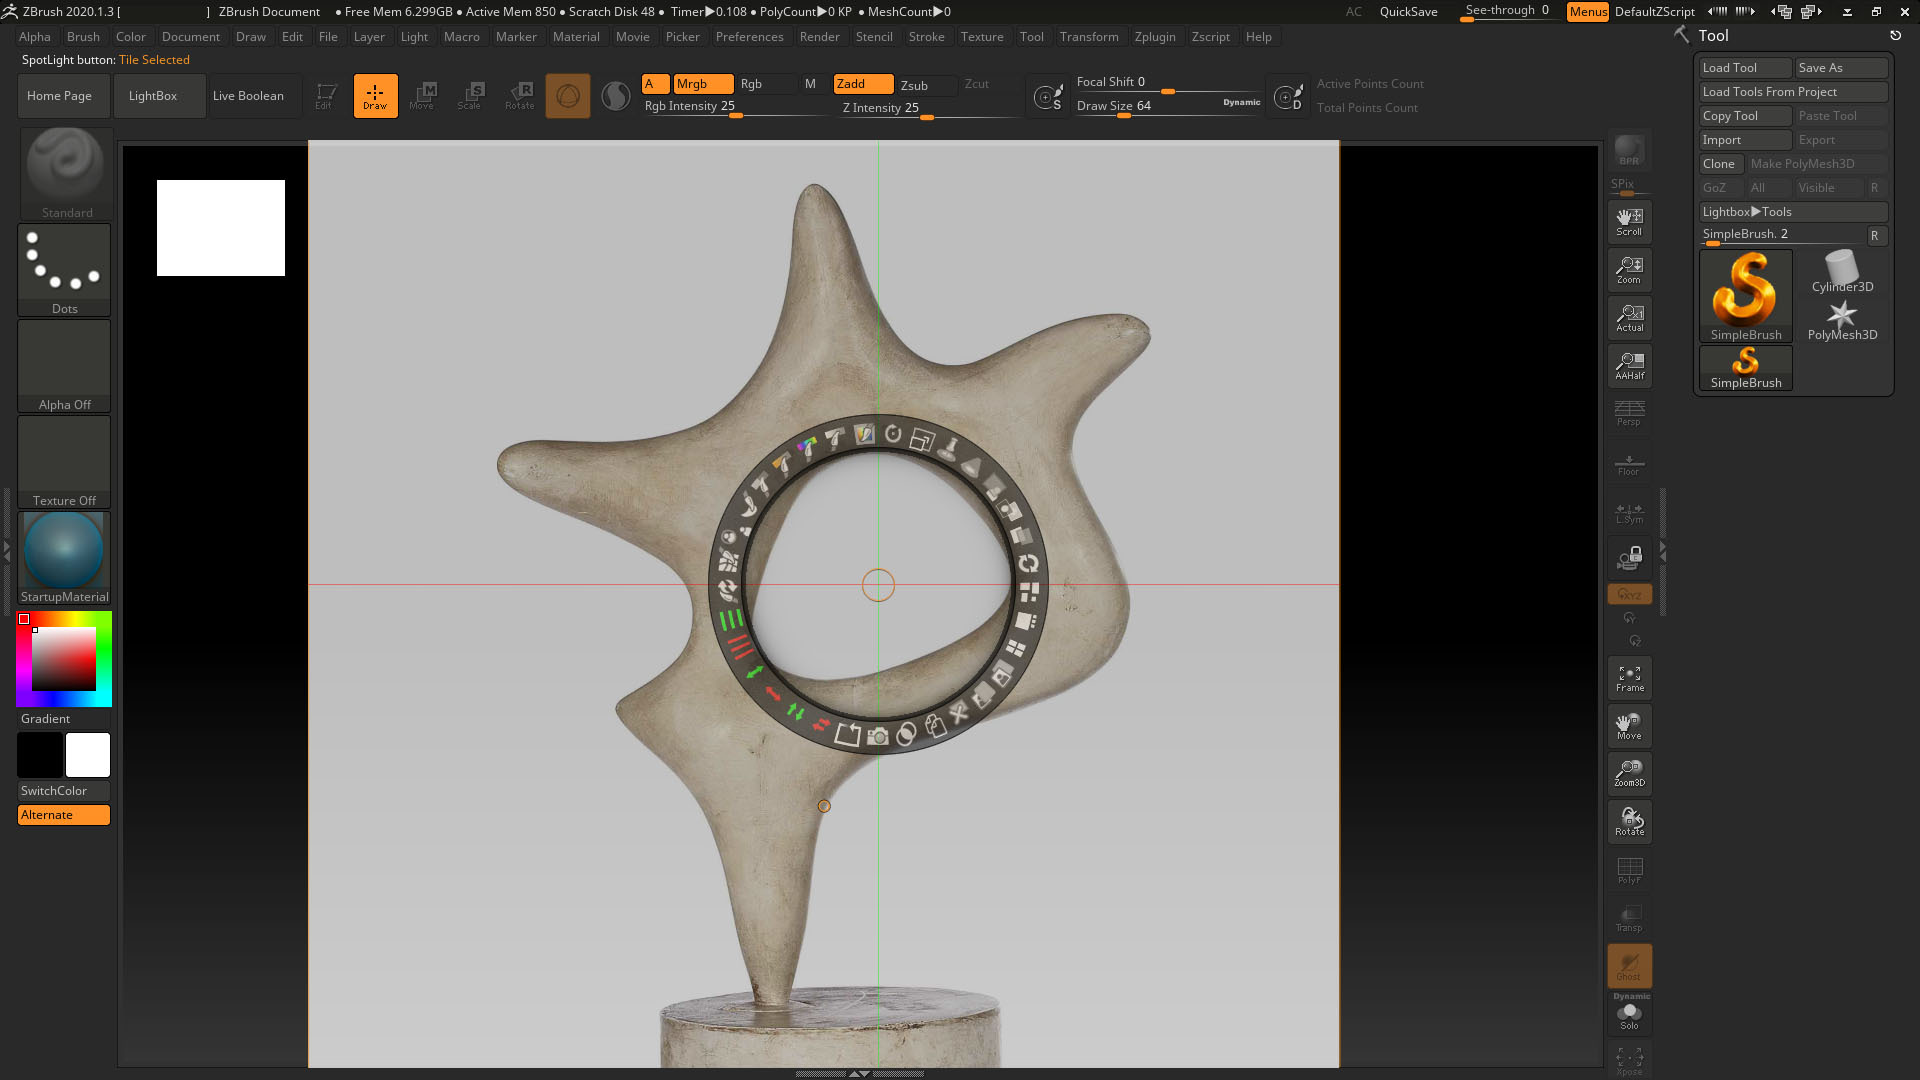Click the Zoom document icon
Image resolution: width=1920 pixels, height=1080 pixels.
click(x=1629, y=270)
